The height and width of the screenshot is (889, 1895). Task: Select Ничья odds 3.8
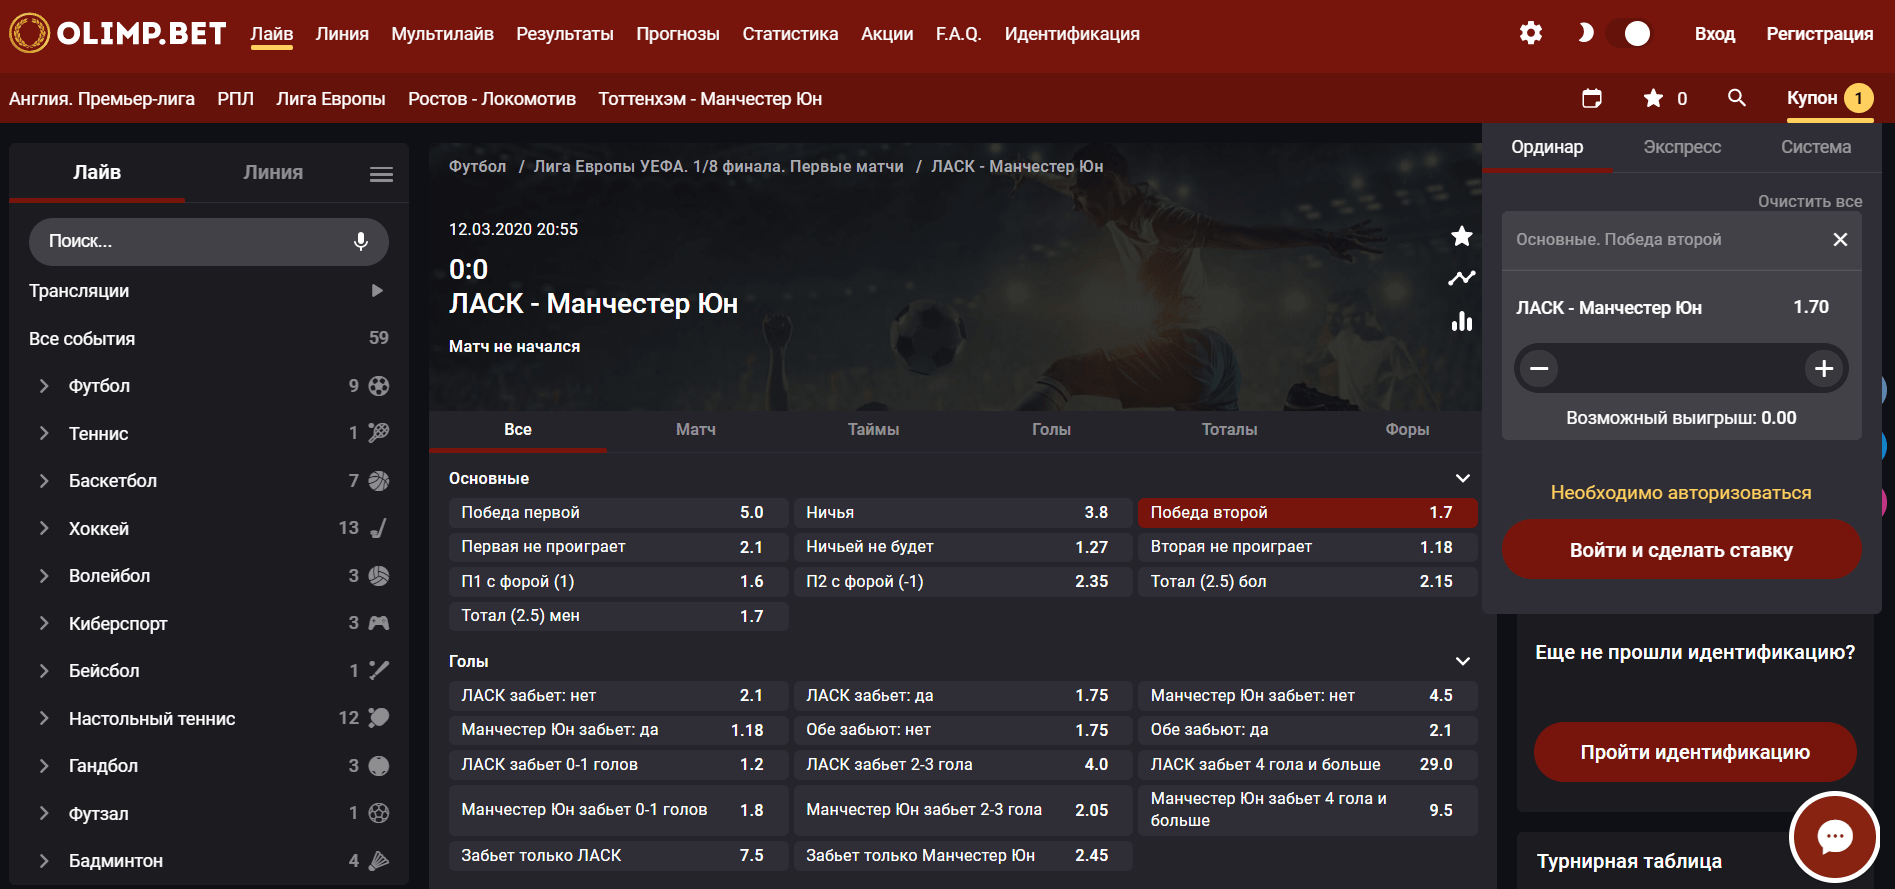[x=963, y=513]
